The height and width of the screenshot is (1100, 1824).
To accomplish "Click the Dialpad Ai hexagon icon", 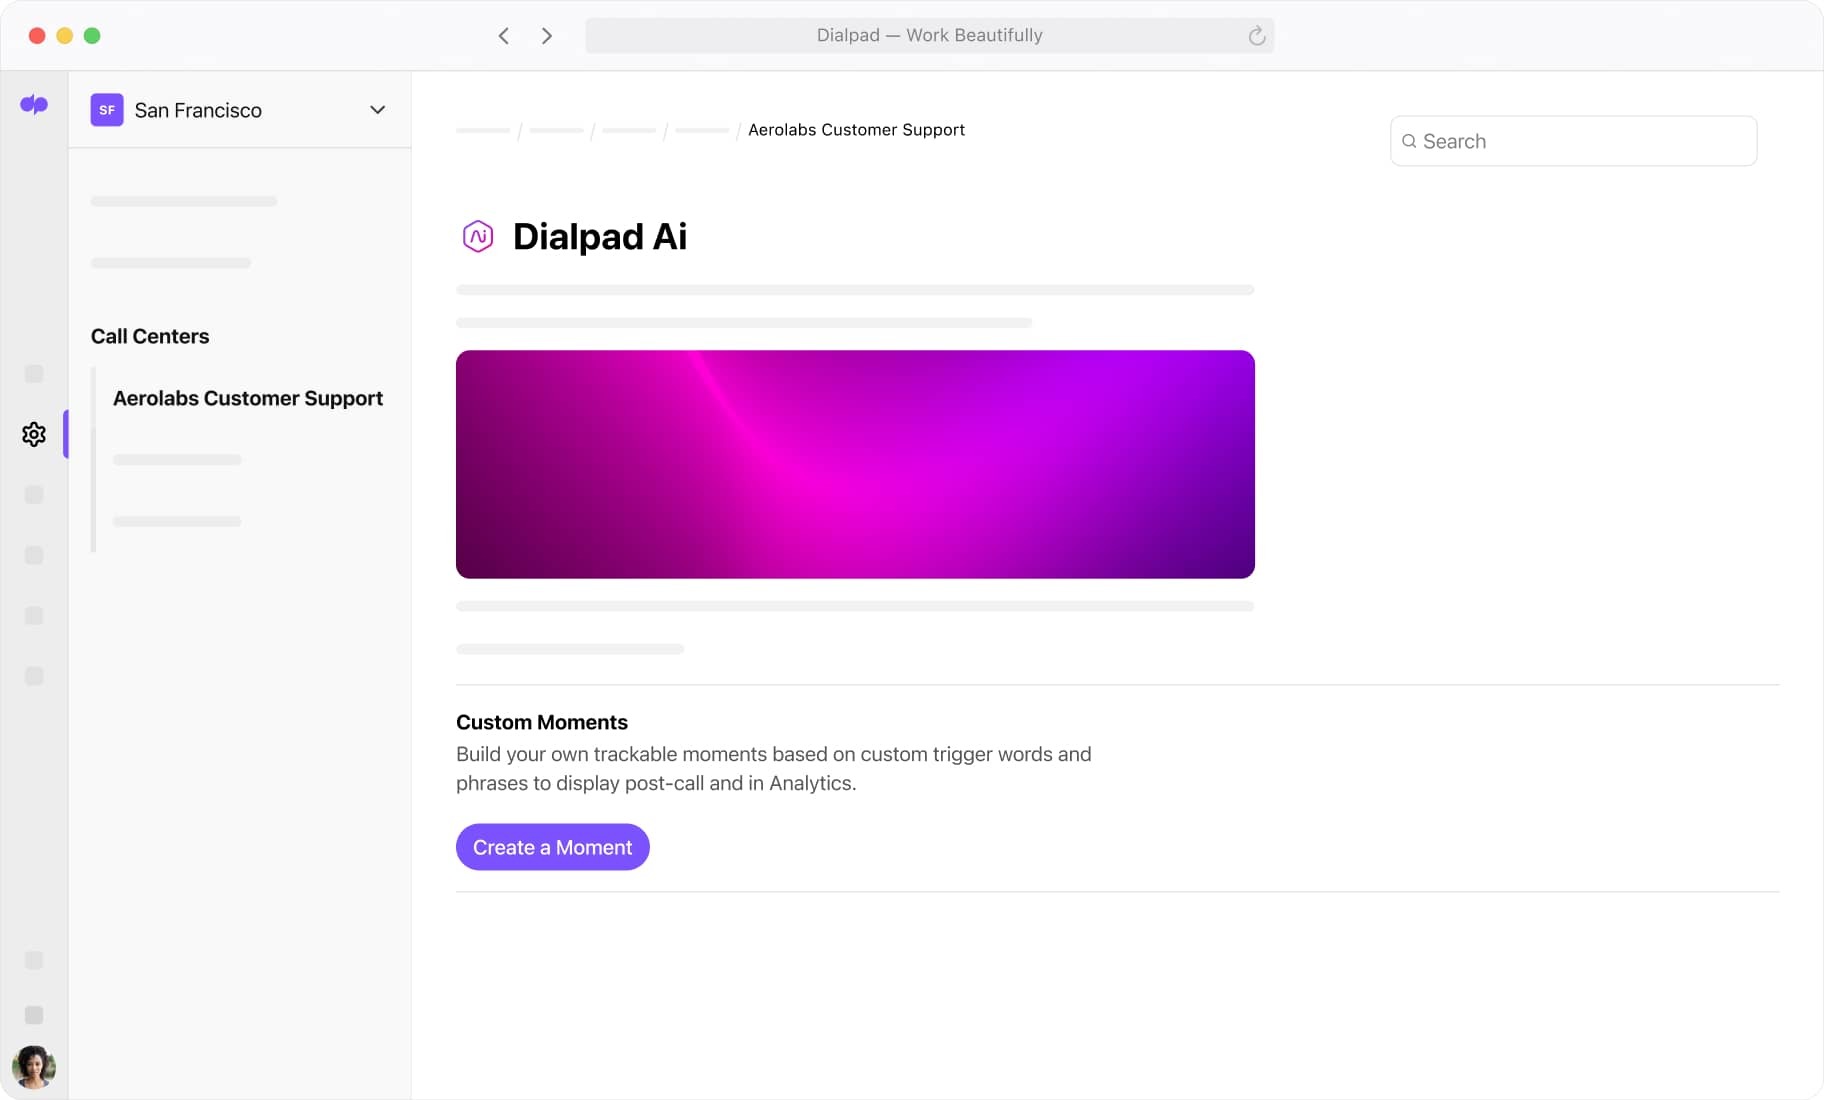I will tap(478, 236).
